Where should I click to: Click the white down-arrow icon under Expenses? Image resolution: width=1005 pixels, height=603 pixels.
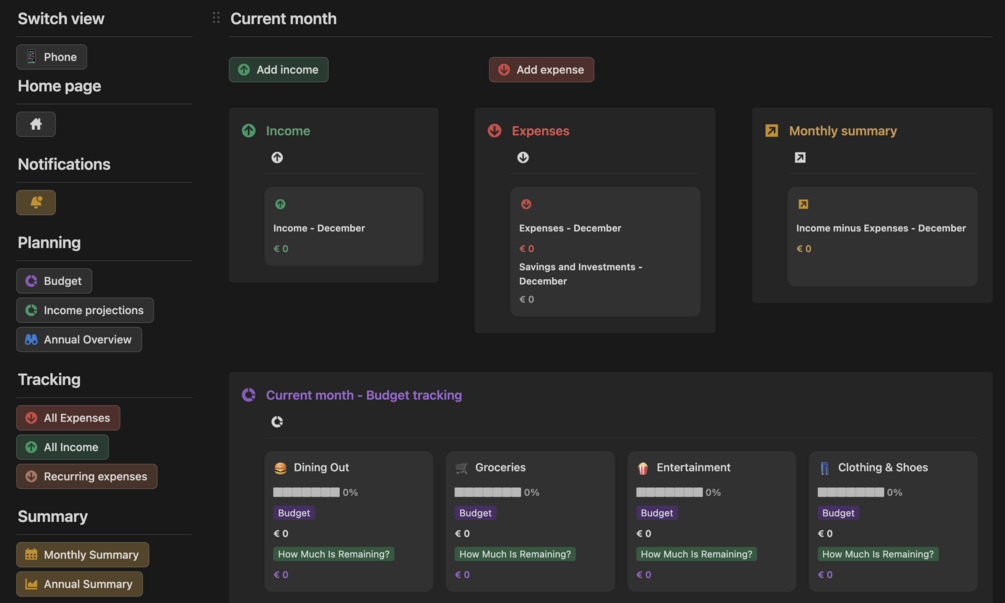(523, 158)
